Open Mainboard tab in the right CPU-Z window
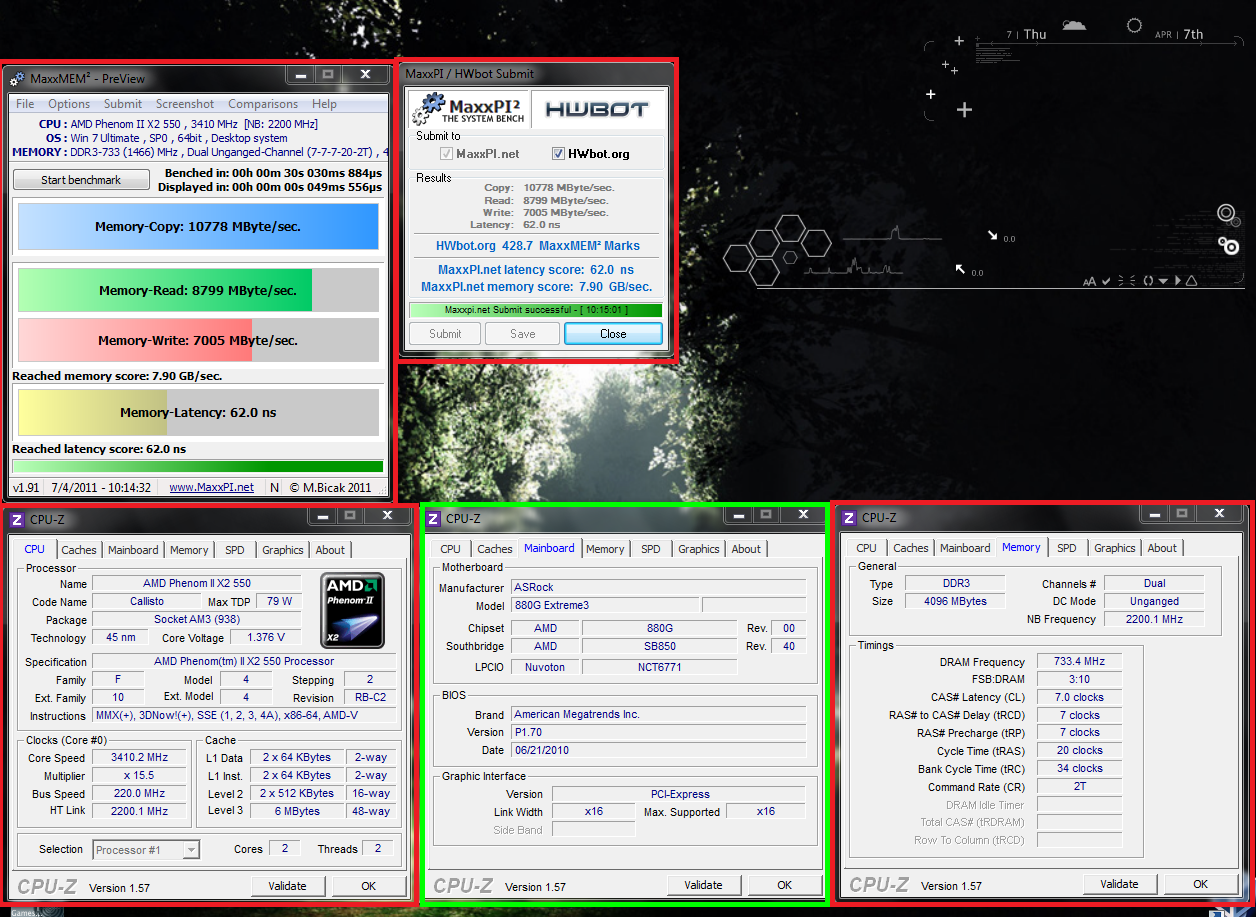Screen dimensions: 1256x917 point(965,548)
